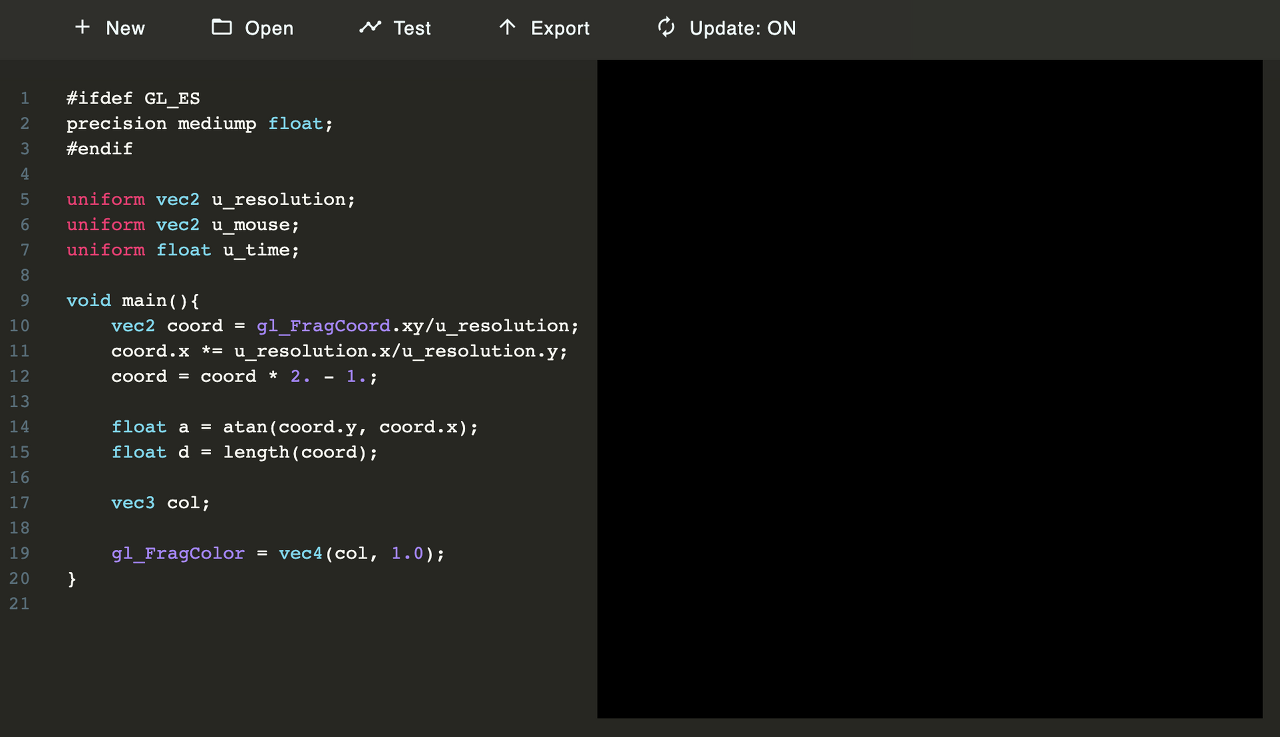Click the circular refresh Update icon

tap(666, 27)
